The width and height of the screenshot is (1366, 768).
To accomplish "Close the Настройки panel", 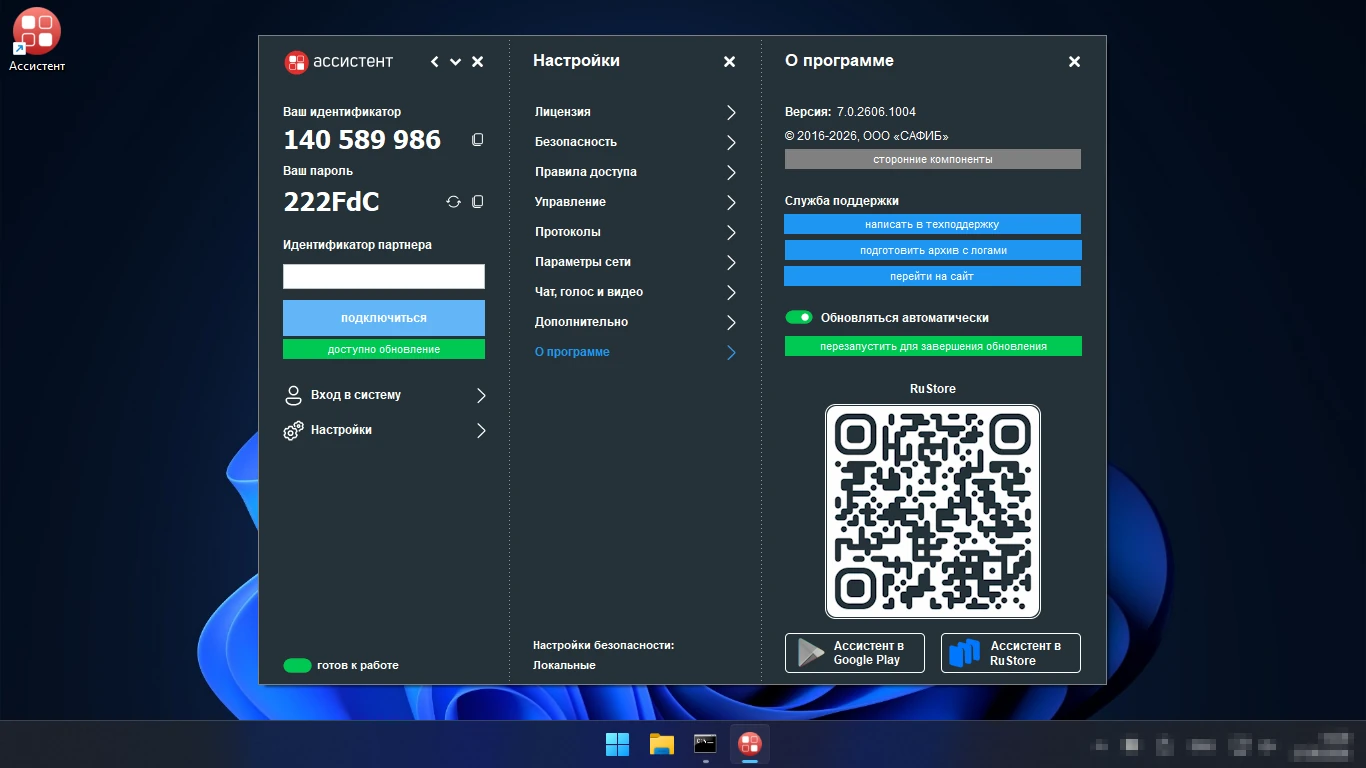I will click(729, 62).
